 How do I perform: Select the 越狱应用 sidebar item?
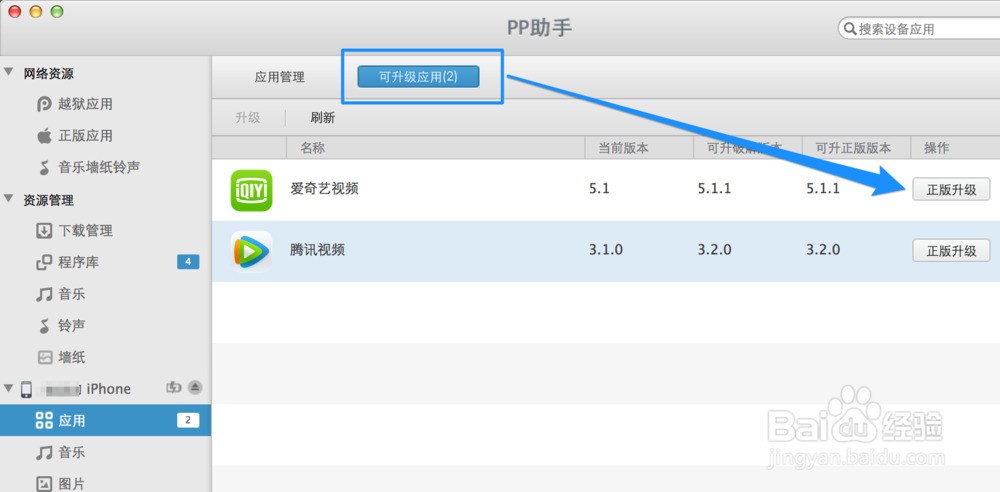click(x=105, y=104)
